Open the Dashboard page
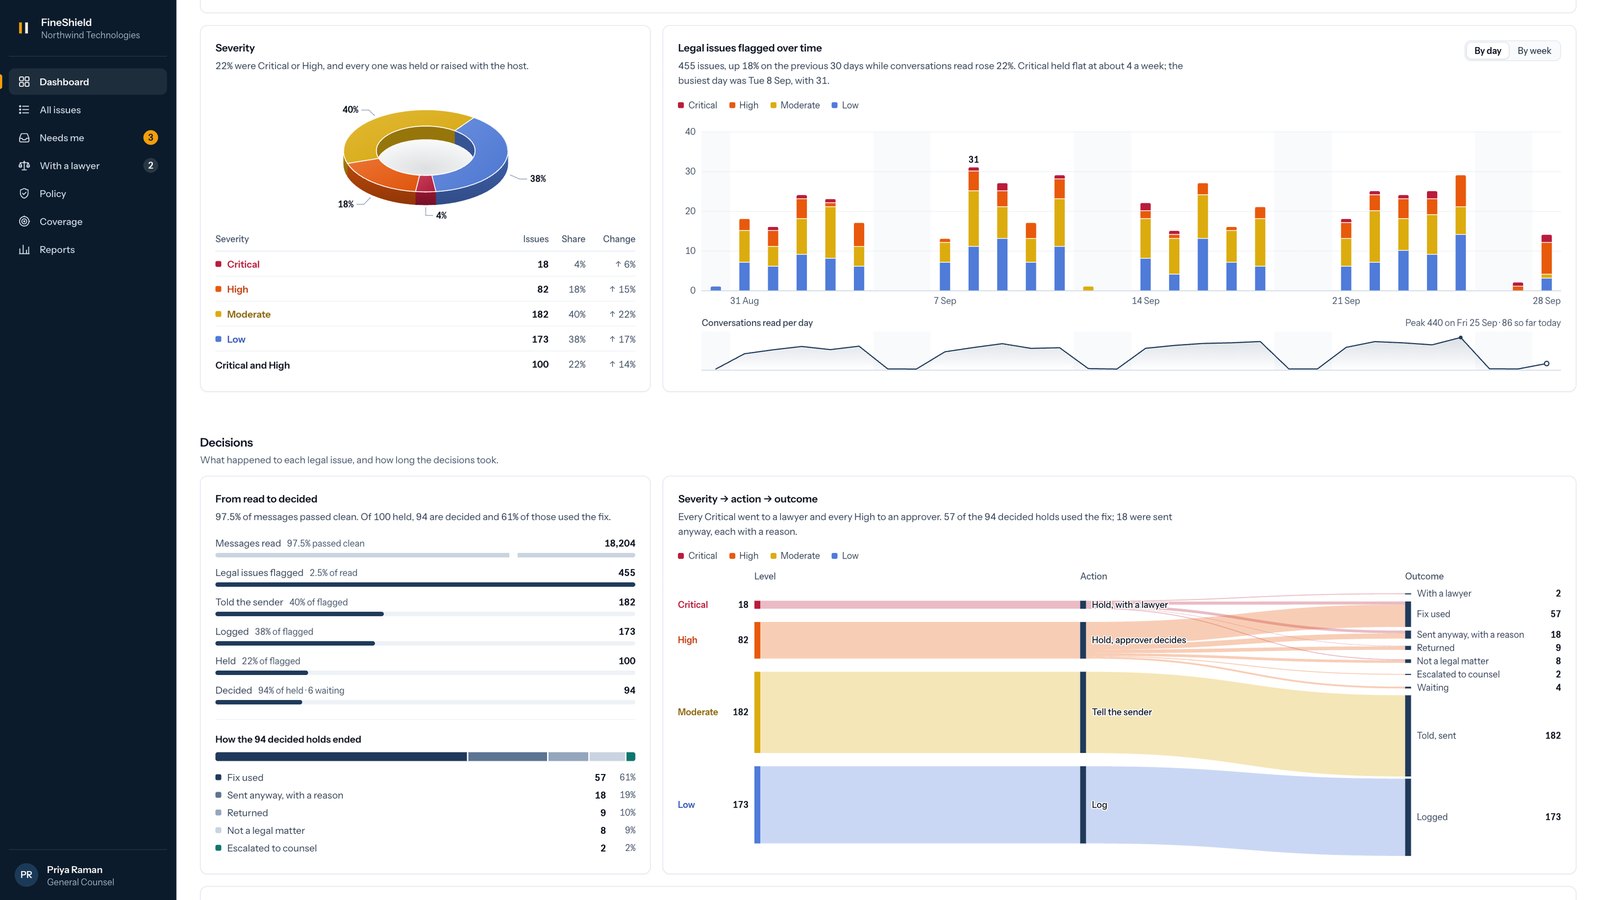1600x900 pixels. point(88,82)
